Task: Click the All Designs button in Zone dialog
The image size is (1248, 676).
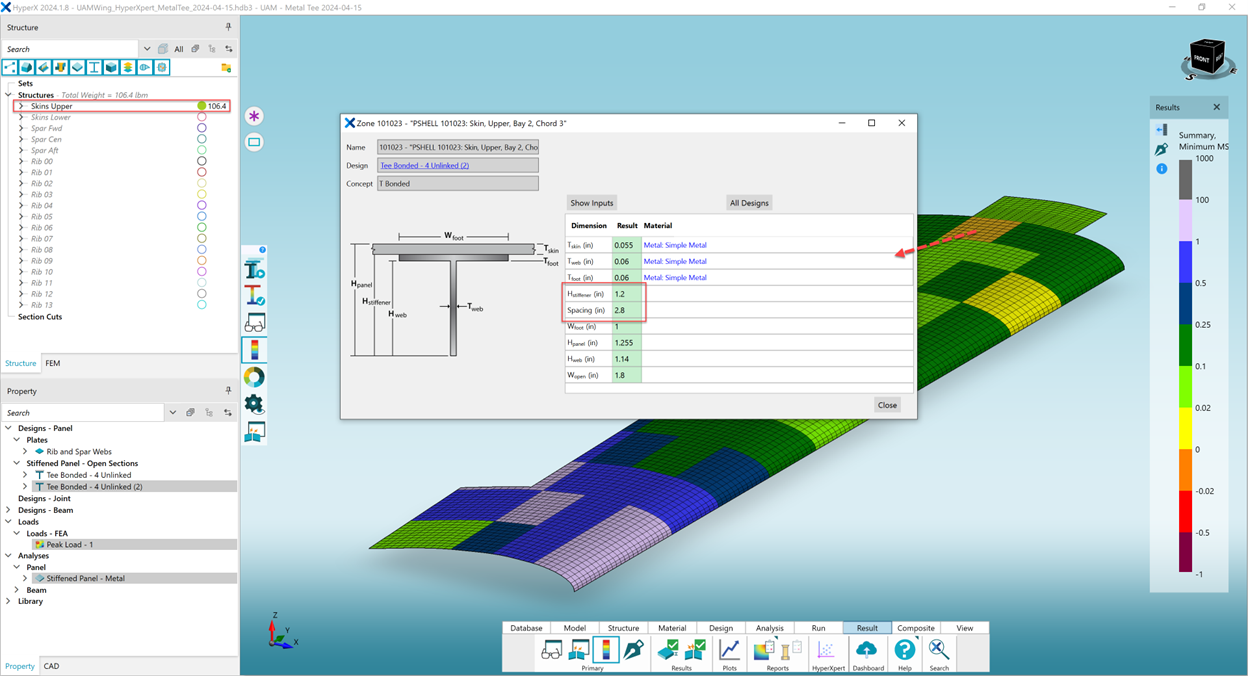Action: pyautogui.click(x=749, y=203)
